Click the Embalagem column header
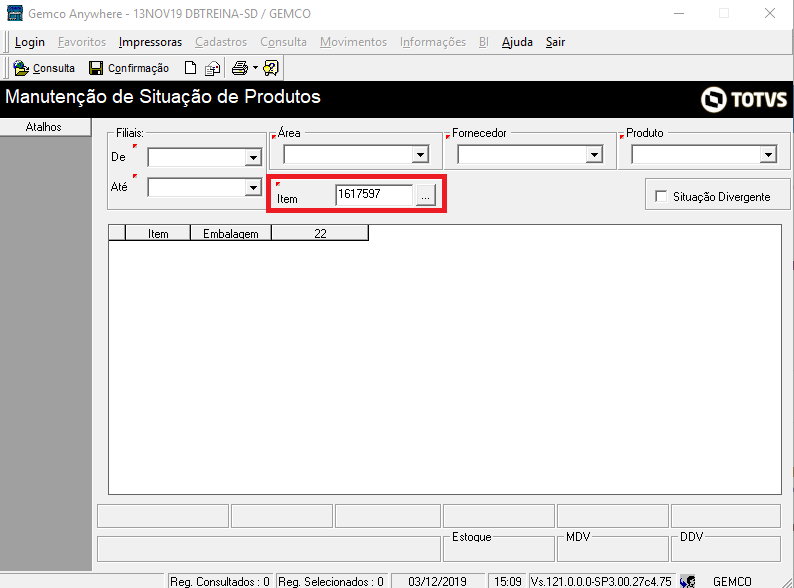 [230, 233]
